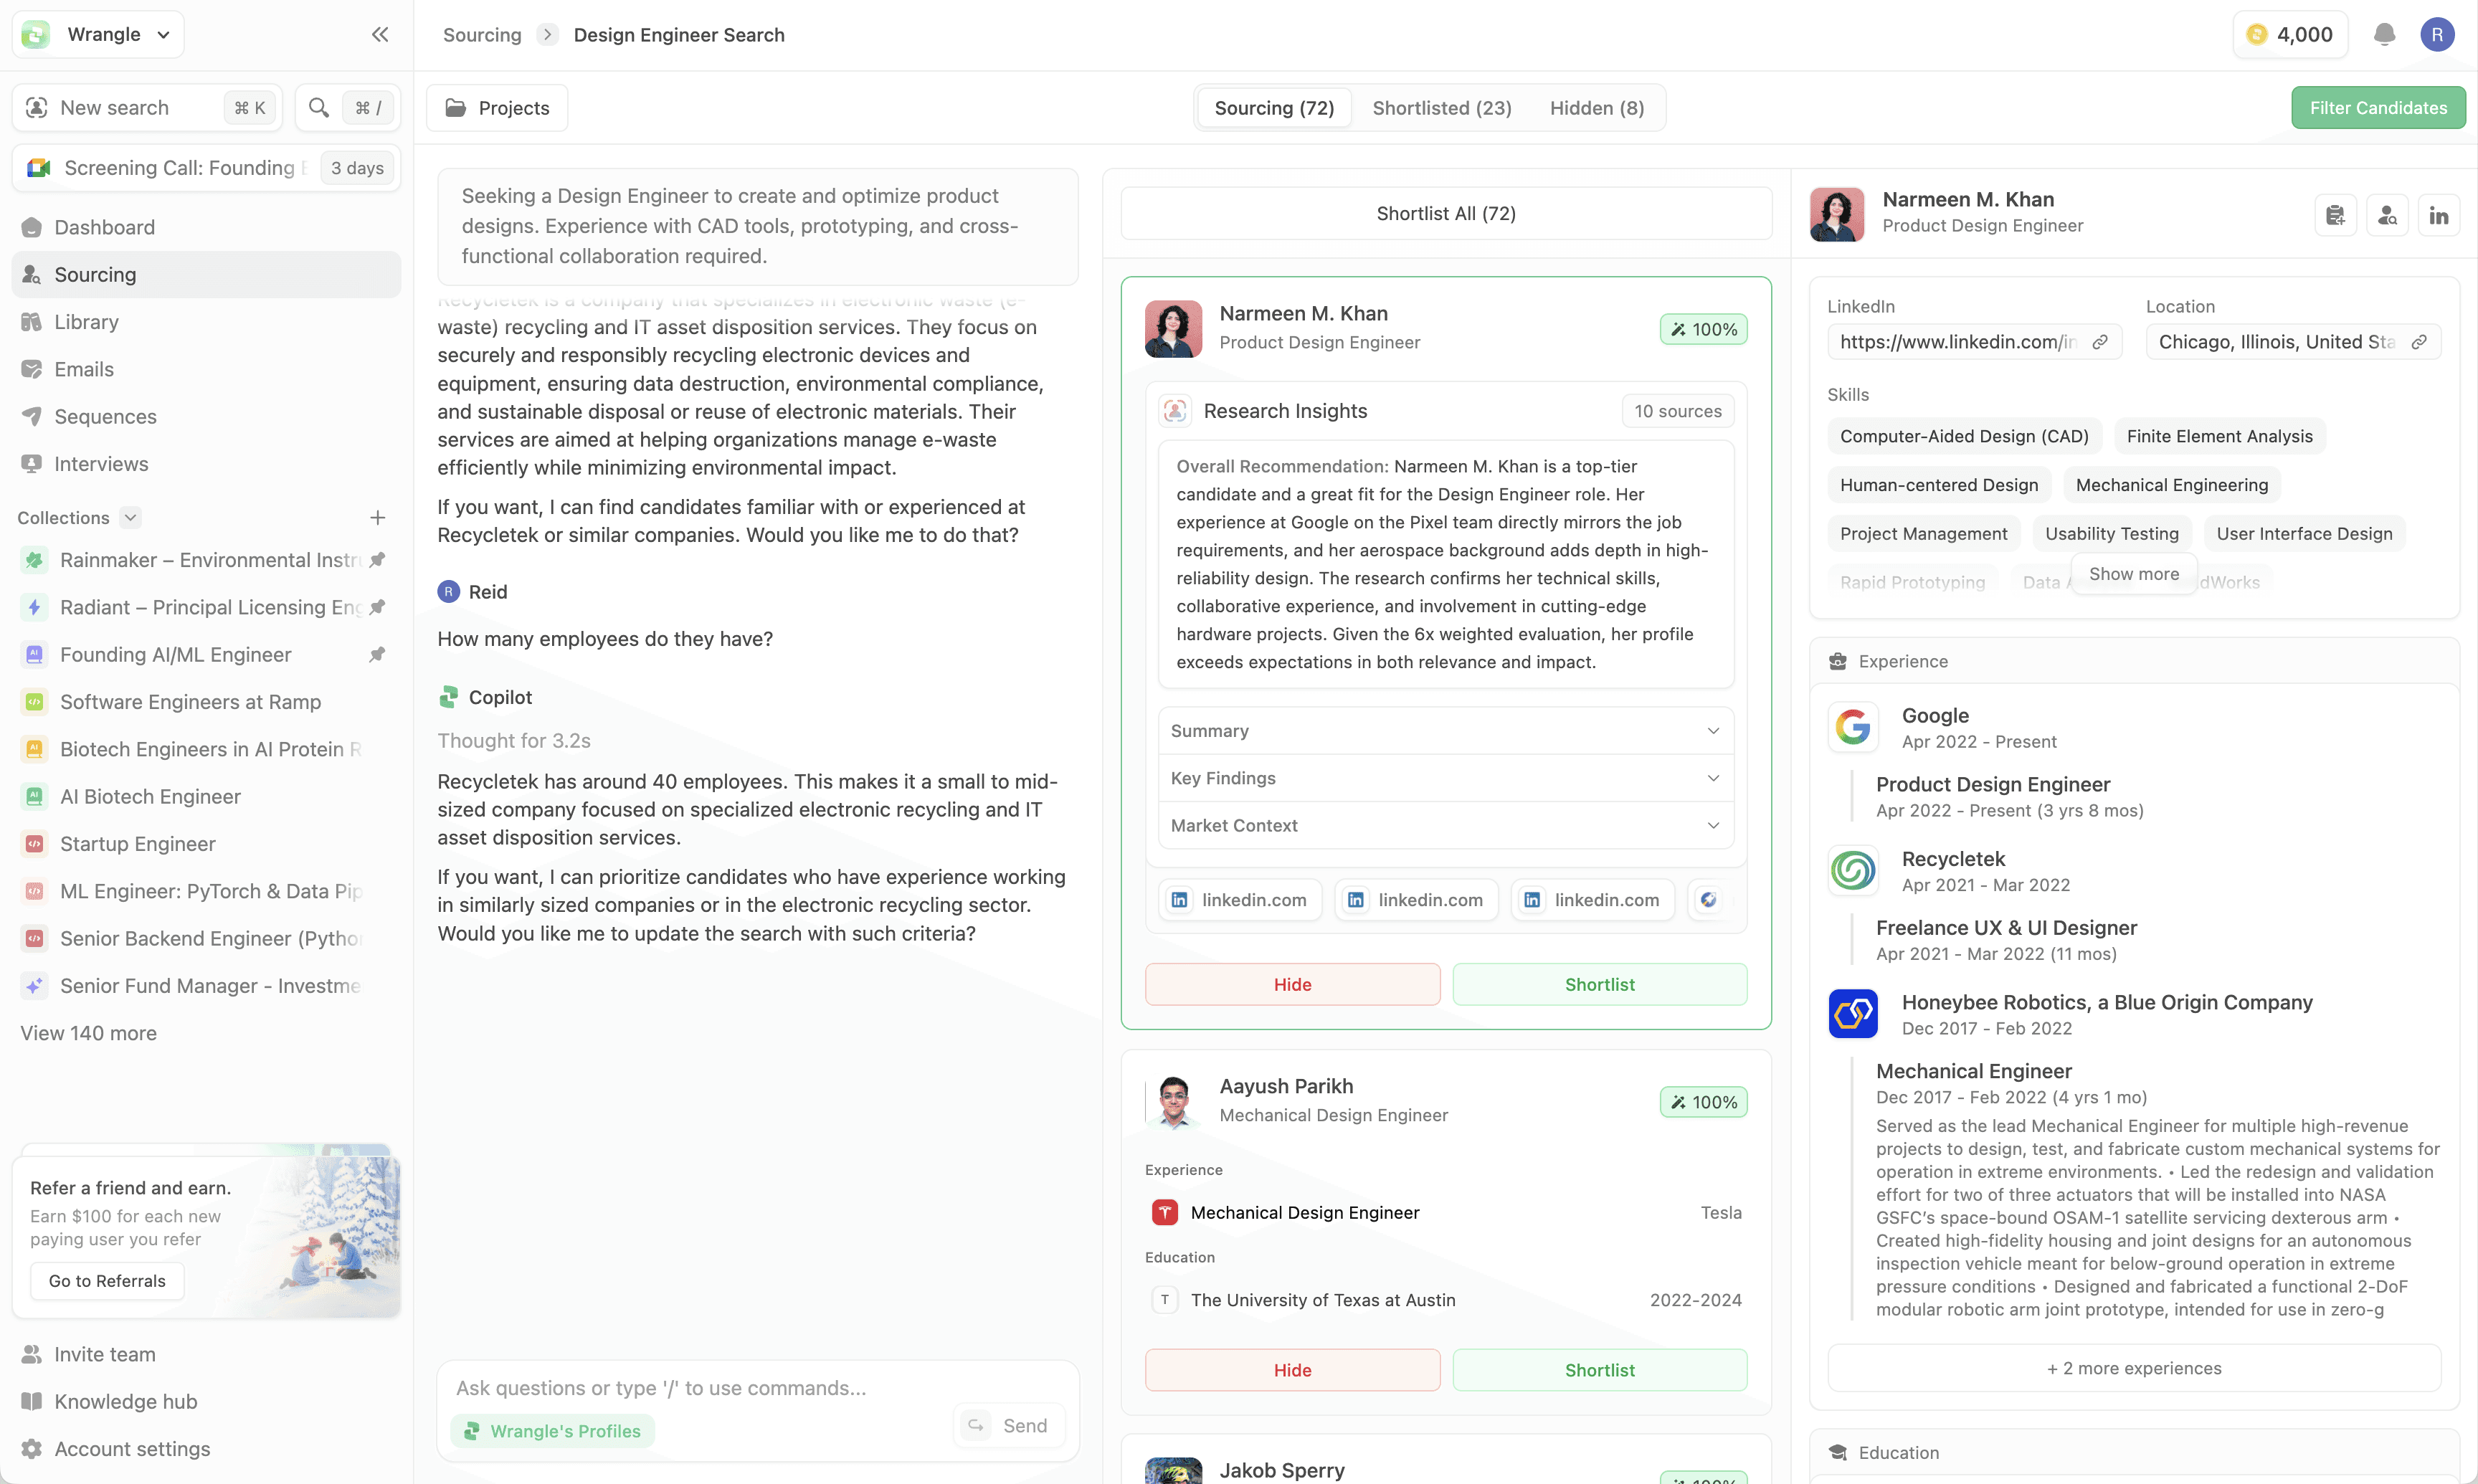Copy the LinkedIn URL with the link icon
This screenshot has width=2478, height=1484.
coord(2100,342)
